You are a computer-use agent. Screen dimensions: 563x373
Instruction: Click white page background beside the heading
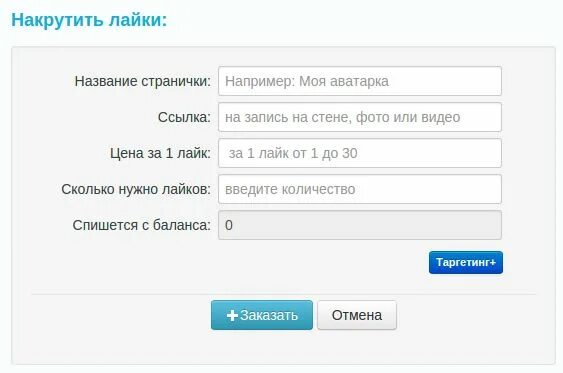[359, 20]
